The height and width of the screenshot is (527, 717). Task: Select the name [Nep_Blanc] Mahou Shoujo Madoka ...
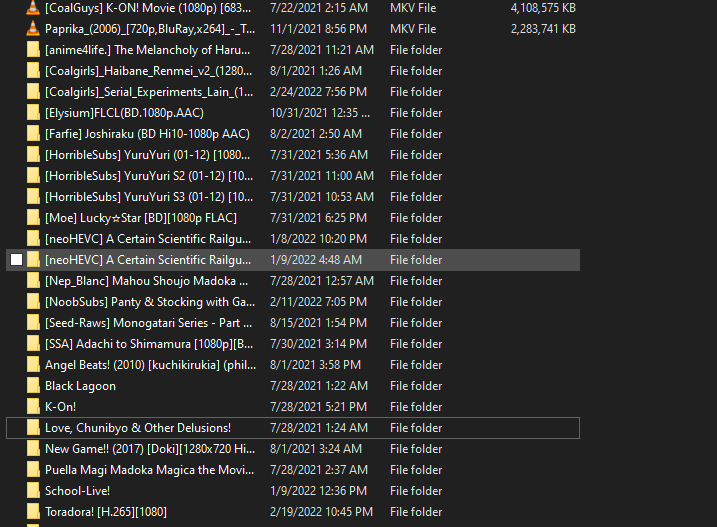[146, 281]
